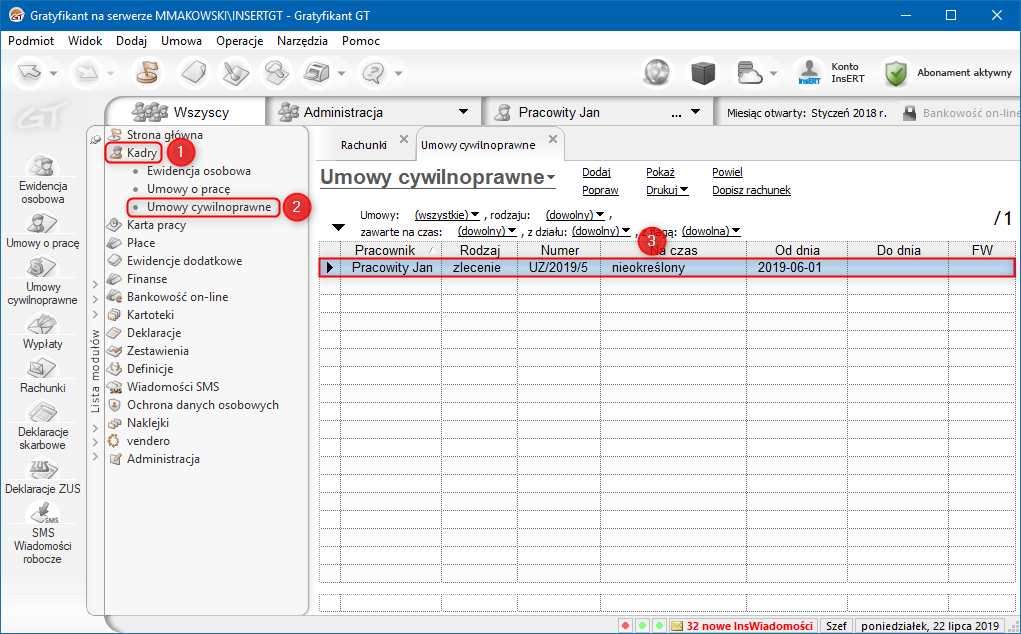Open Deklaracje skarbowe shortcut icon

(x=42, y=413)
